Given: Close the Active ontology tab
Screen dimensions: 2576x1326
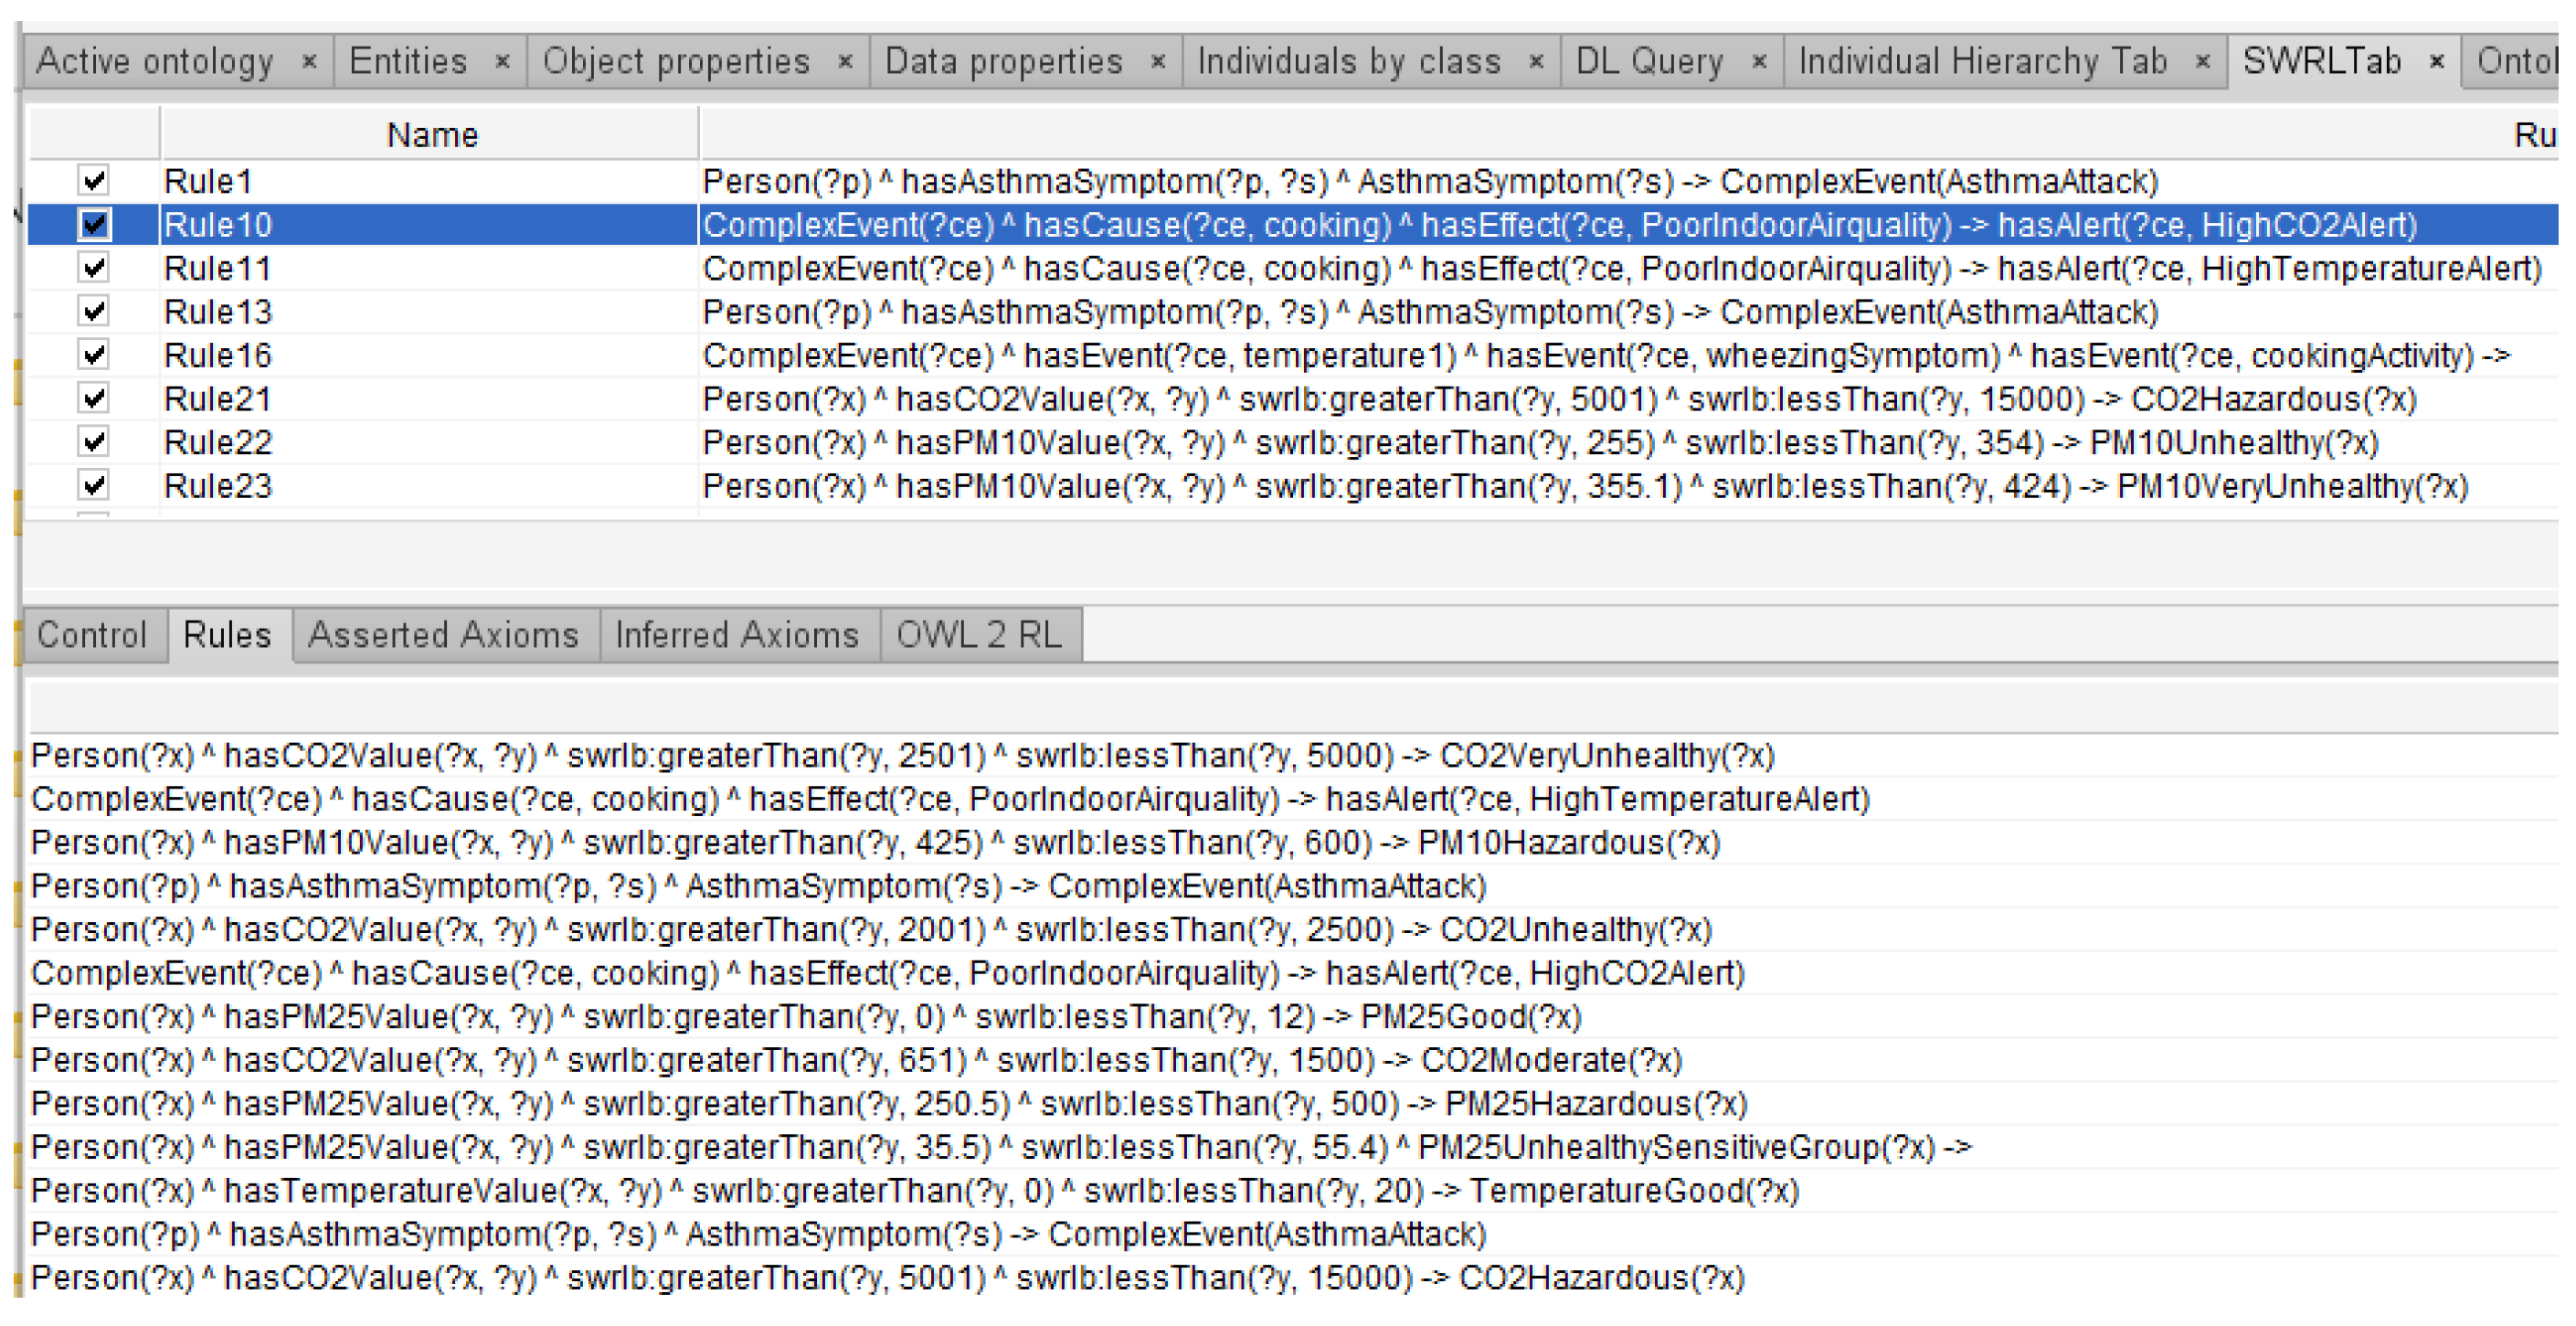Looking at the screenshot, I should coord(309,62).
